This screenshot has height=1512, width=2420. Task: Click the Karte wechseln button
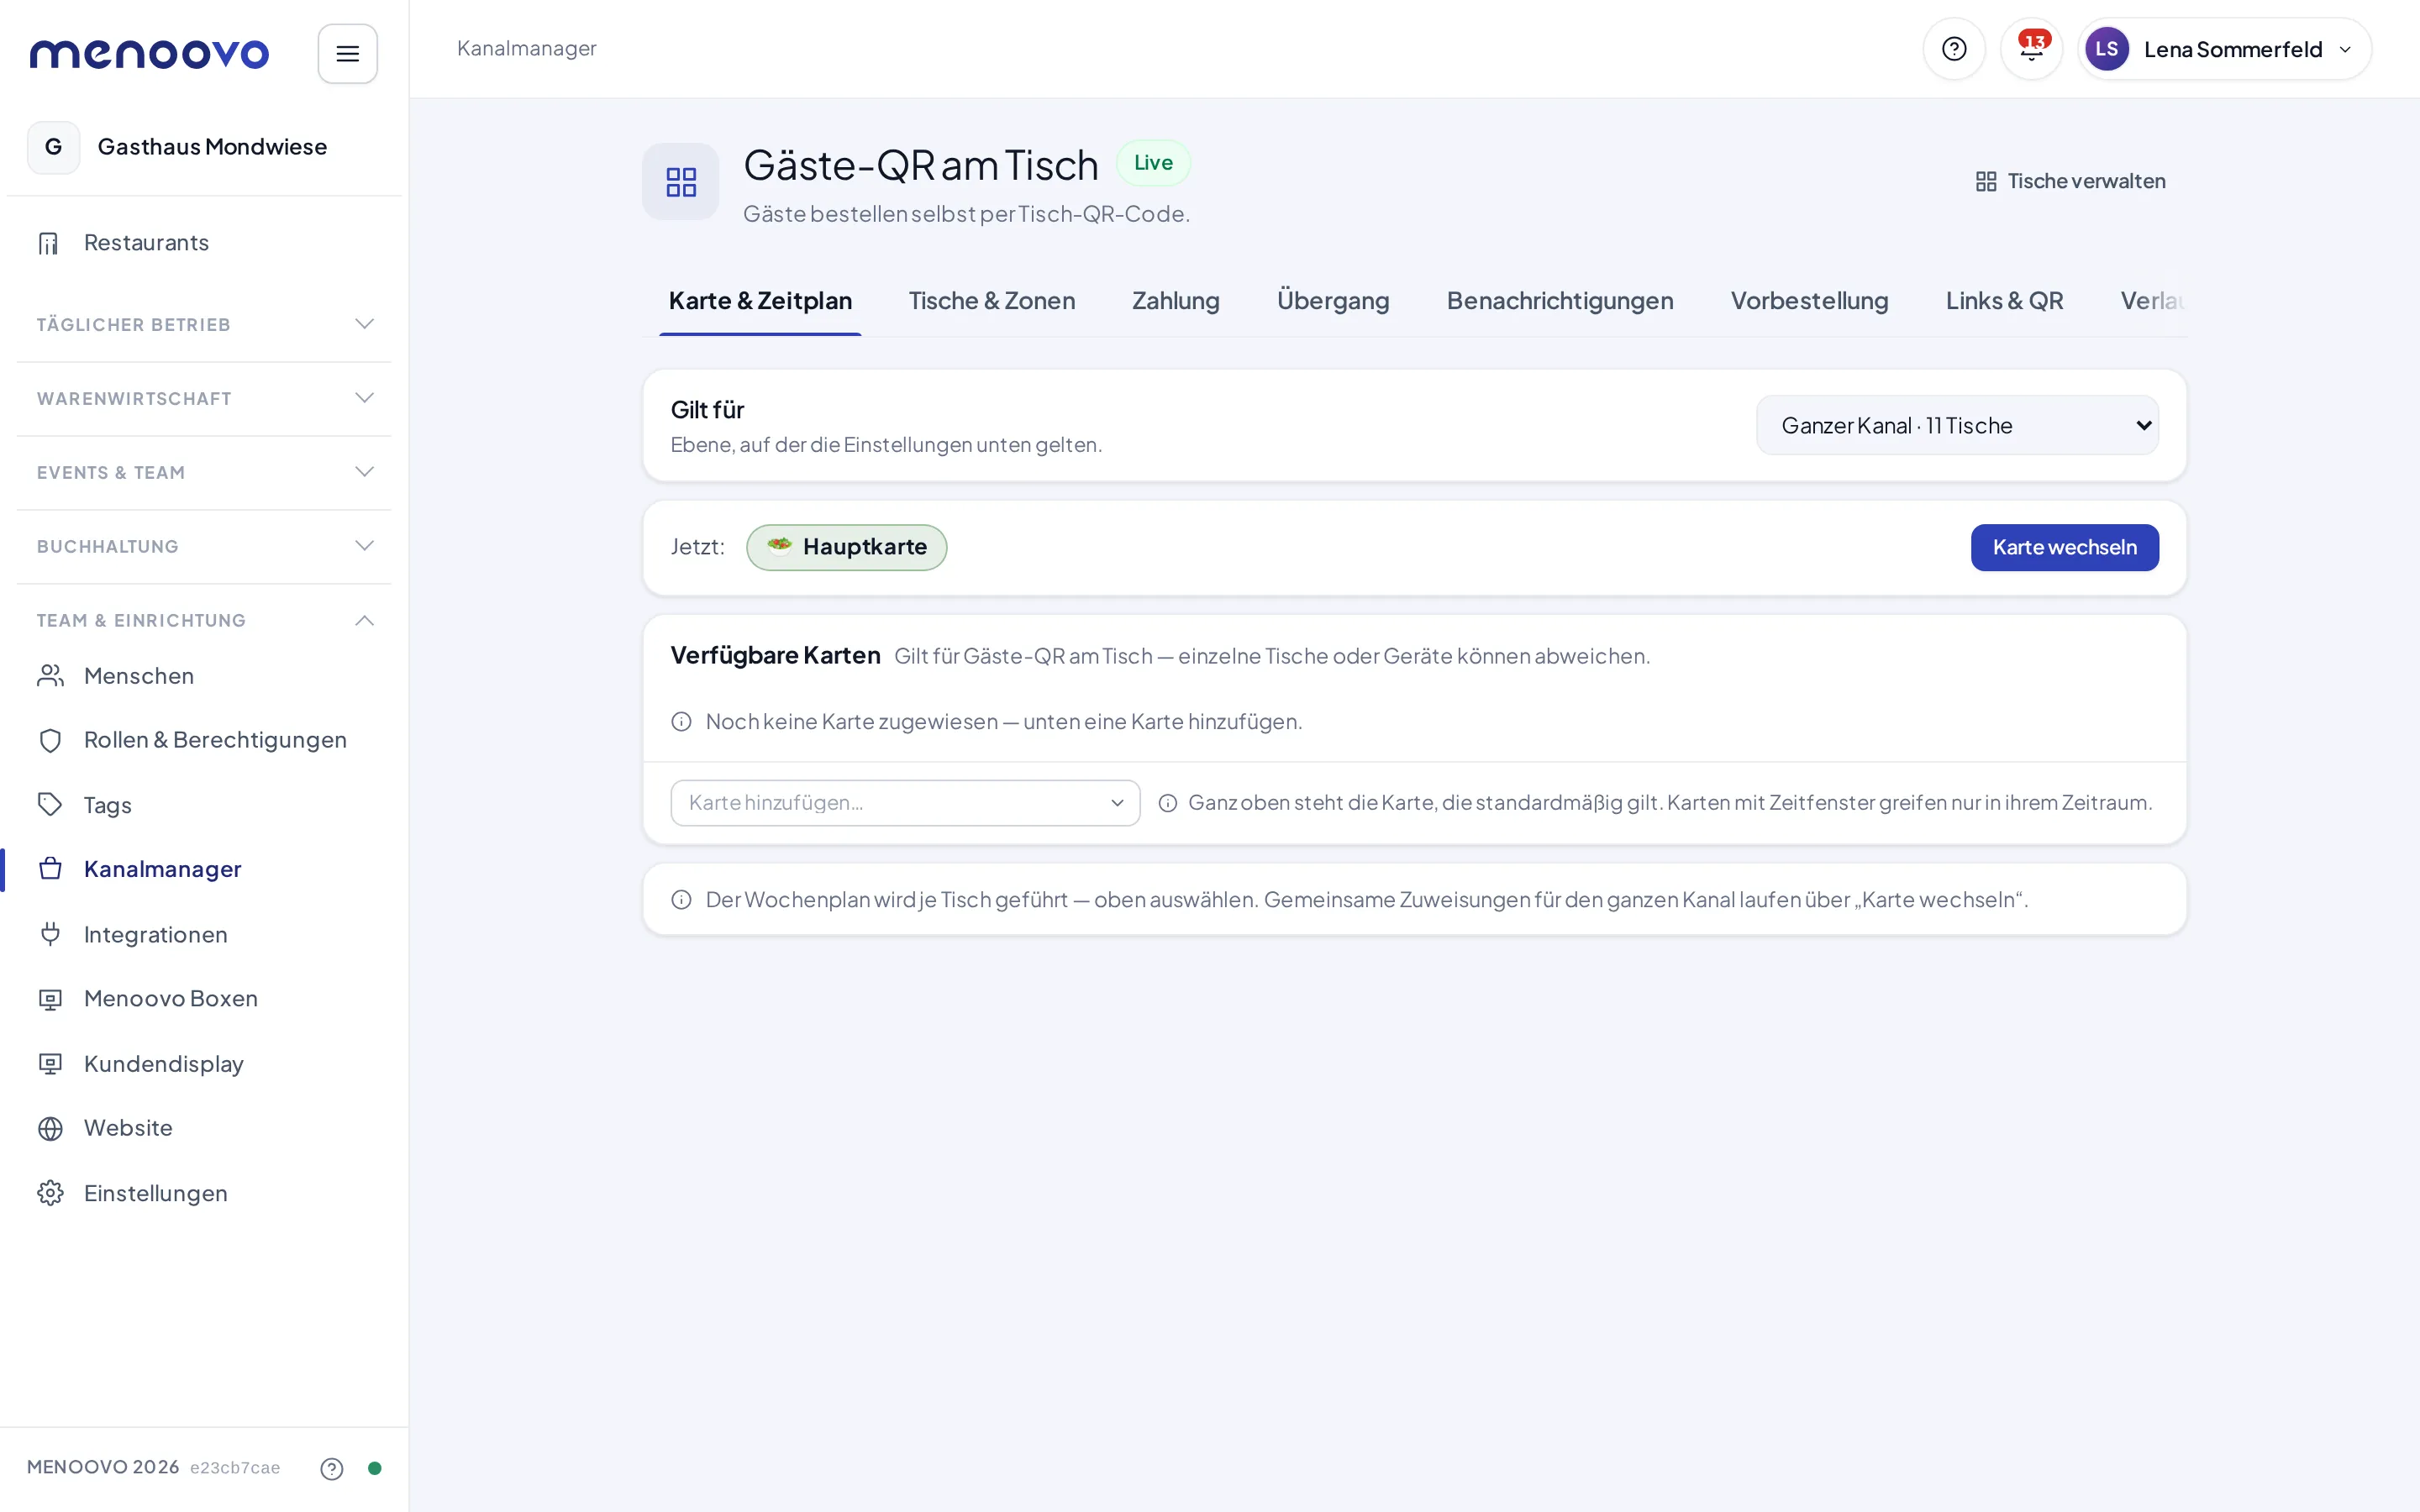click(x=2064, y=547)
